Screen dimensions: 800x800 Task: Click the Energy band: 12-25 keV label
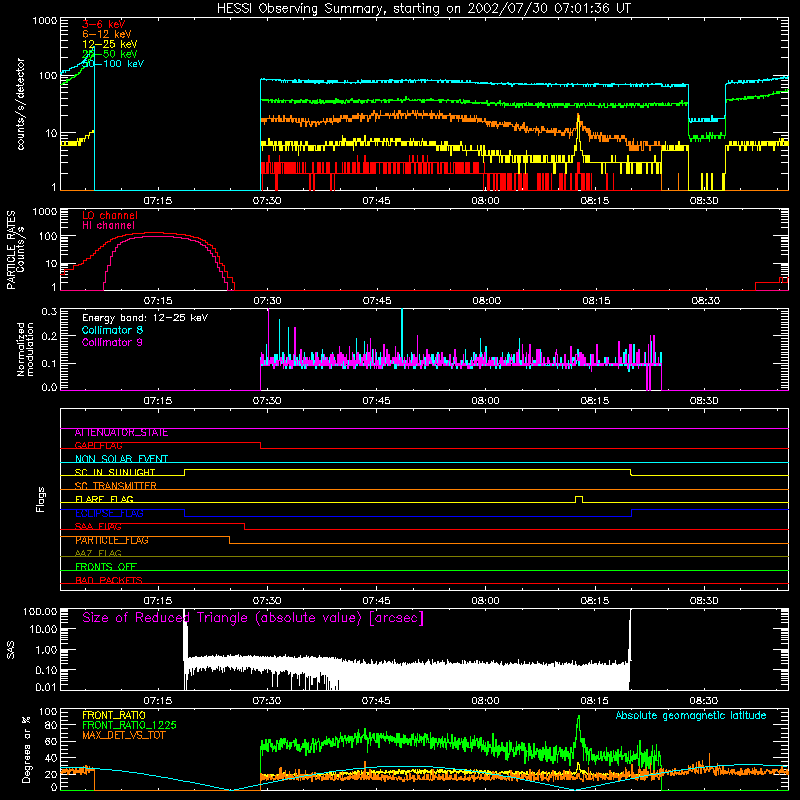pyautogui.click(x=145, y=318)
